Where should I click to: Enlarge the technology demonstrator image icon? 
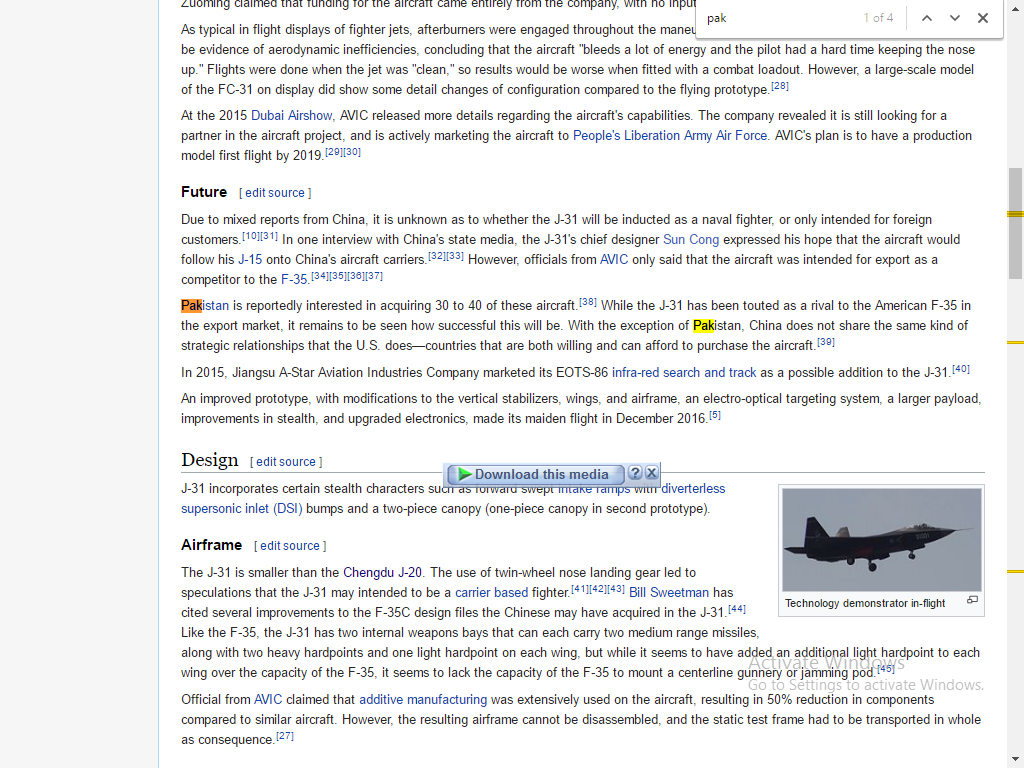pos(972,600)
